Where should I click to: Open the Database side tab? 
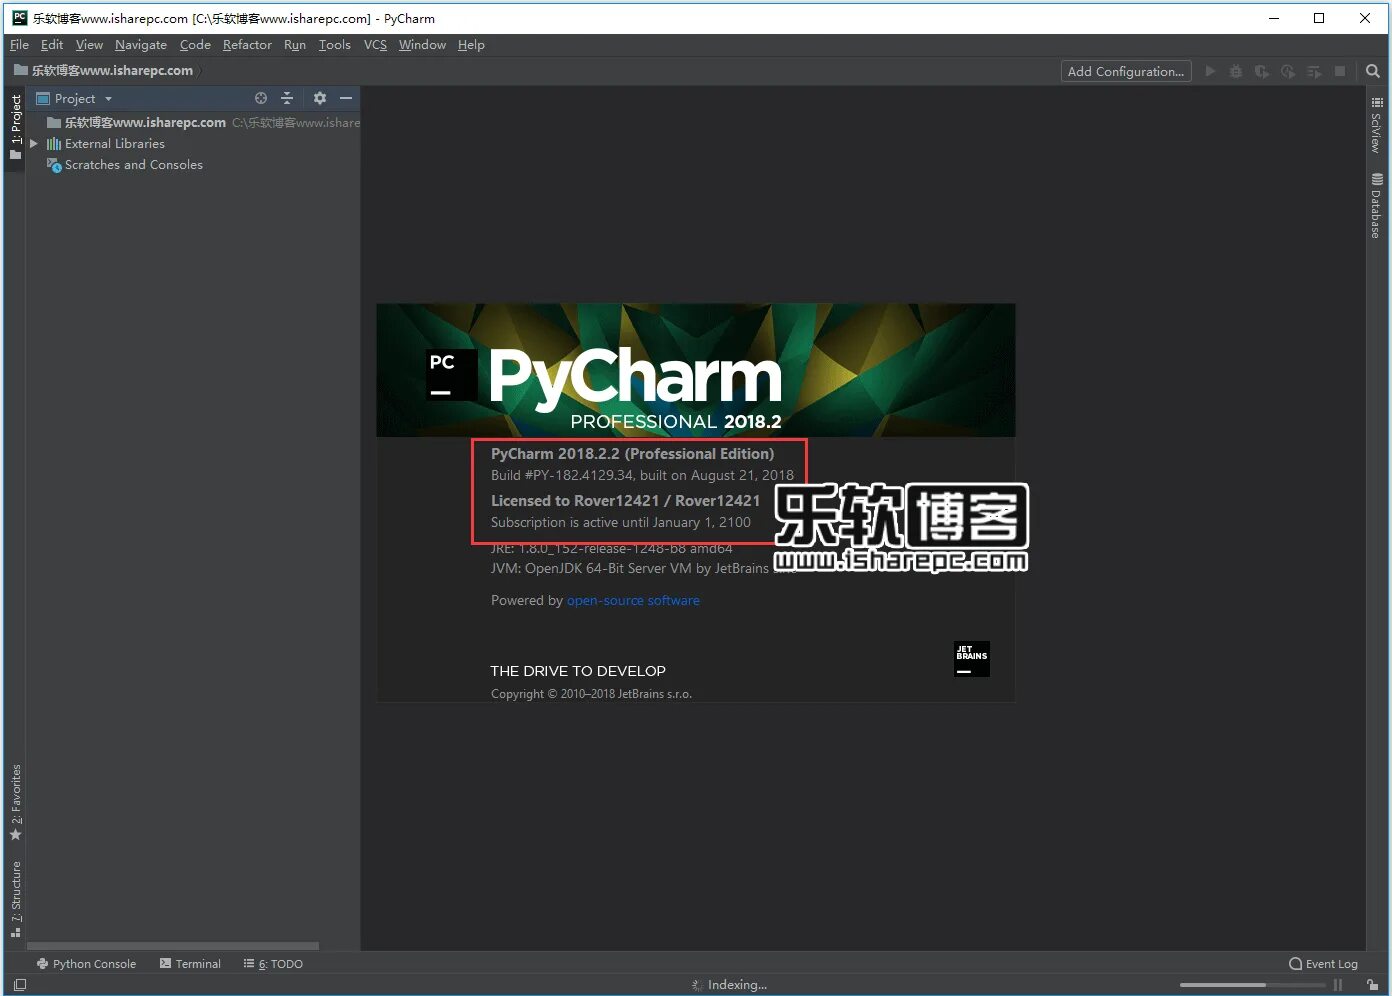(x=1377, y=206)
